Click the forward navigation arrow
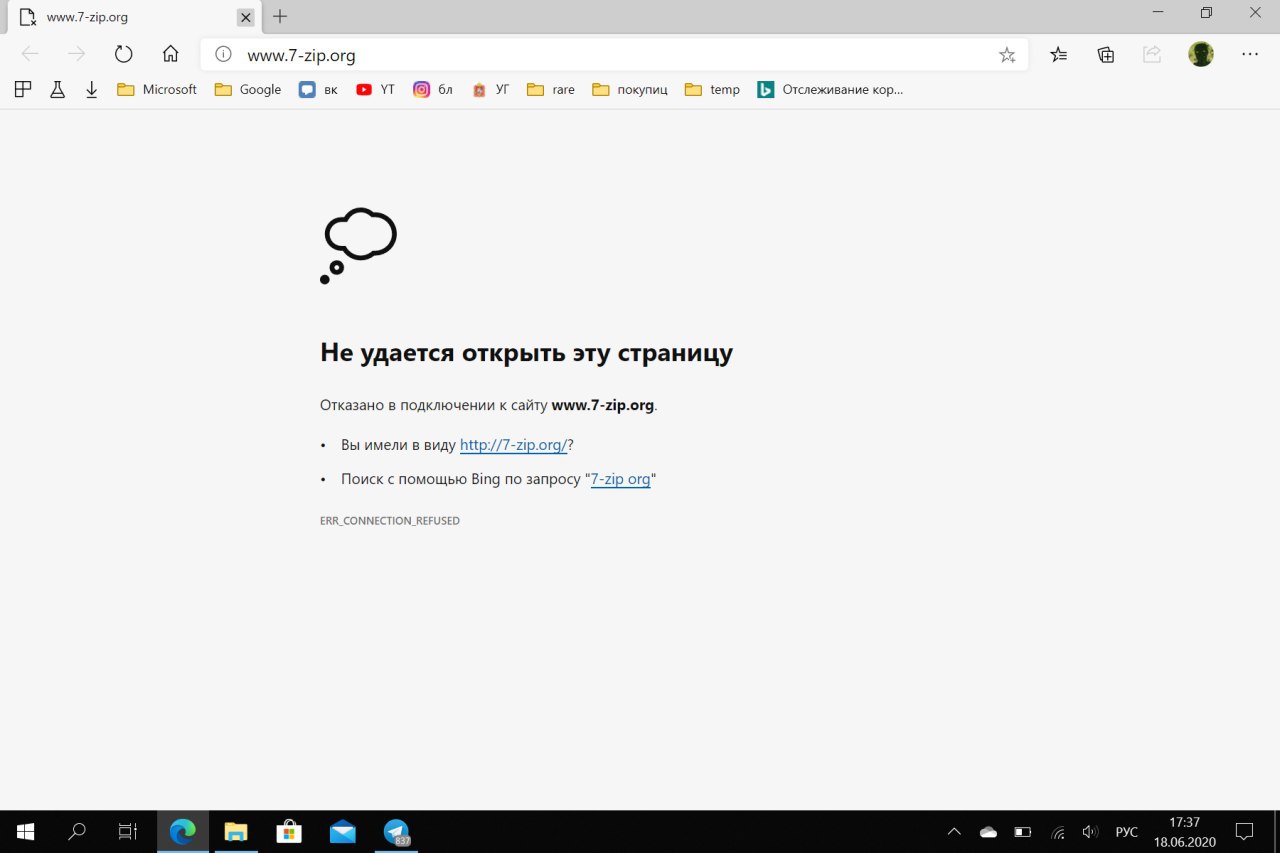The width and height of the screenshot is (1280, 853). (x=77, y=55)
